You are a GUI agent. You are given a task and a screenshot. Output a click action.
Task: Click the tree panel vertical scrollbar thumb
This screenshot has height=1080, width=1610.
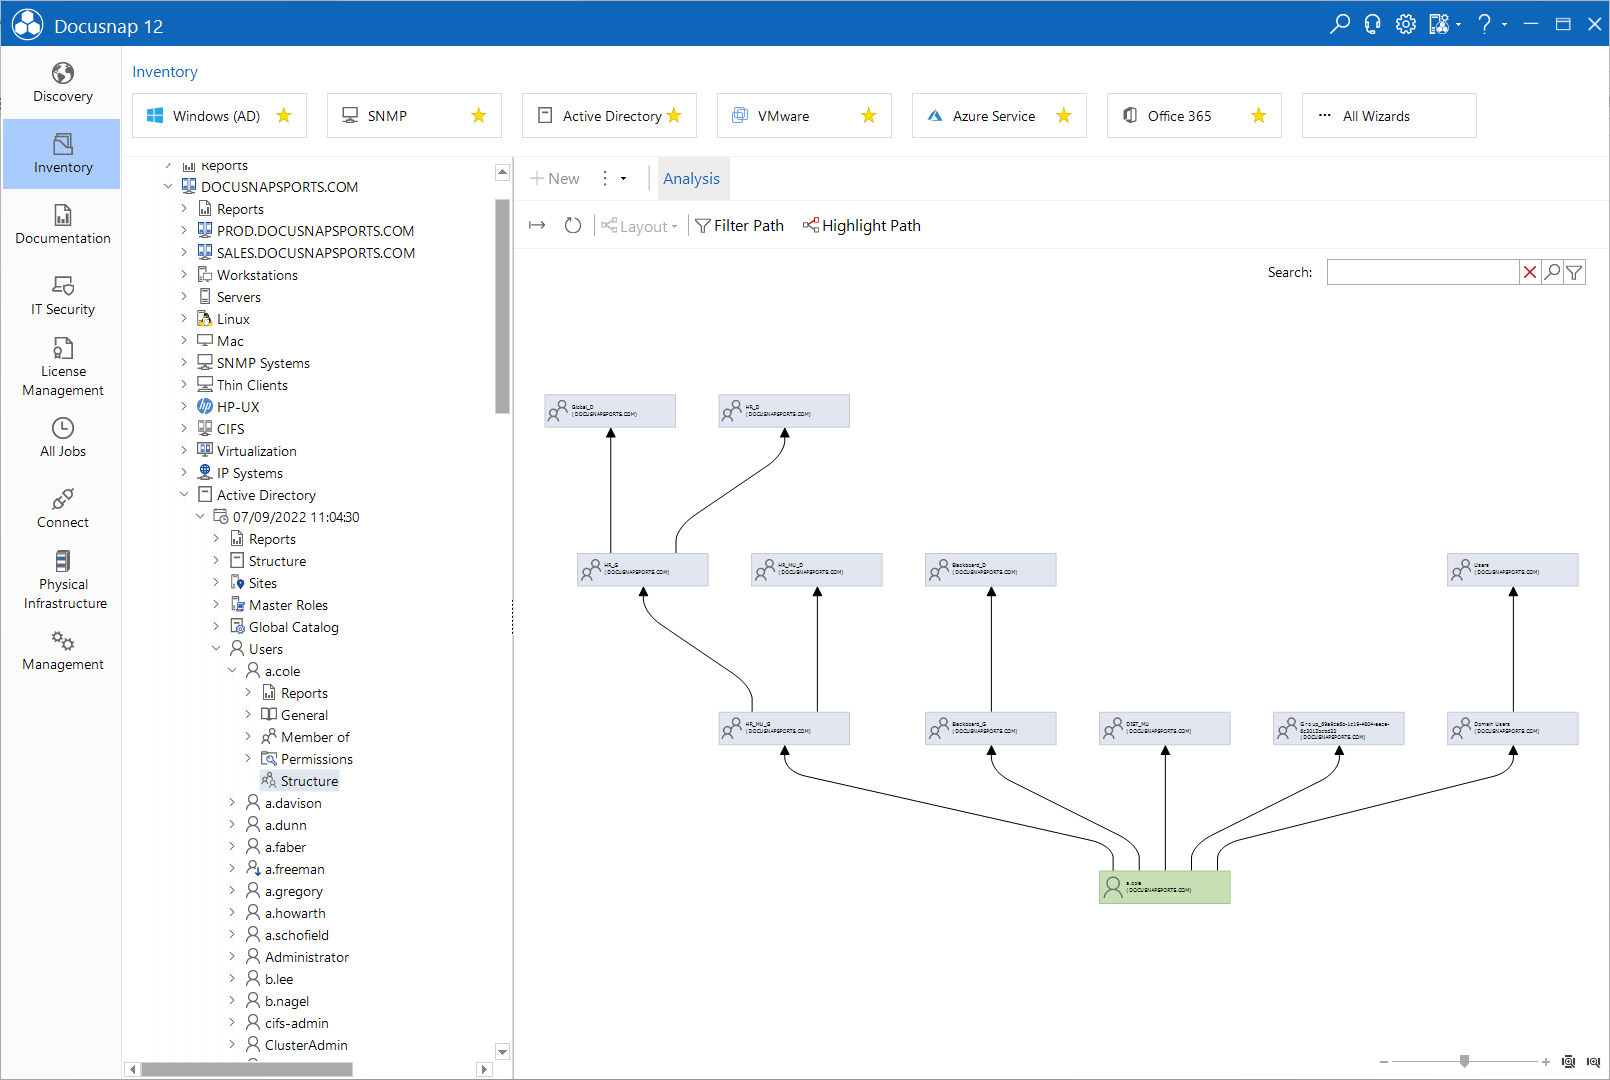point(503,305)
